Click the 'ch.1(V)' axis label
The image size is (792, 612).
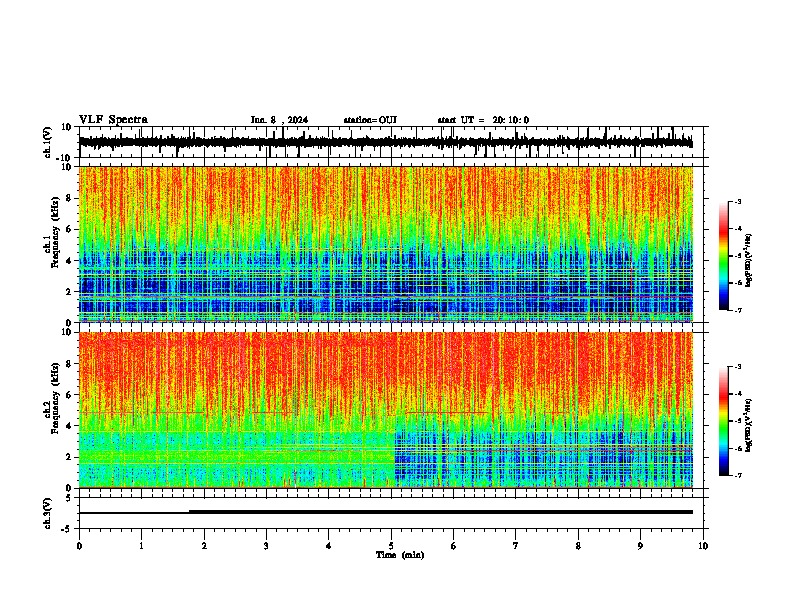pyautogui.click(x=48, y=142)
